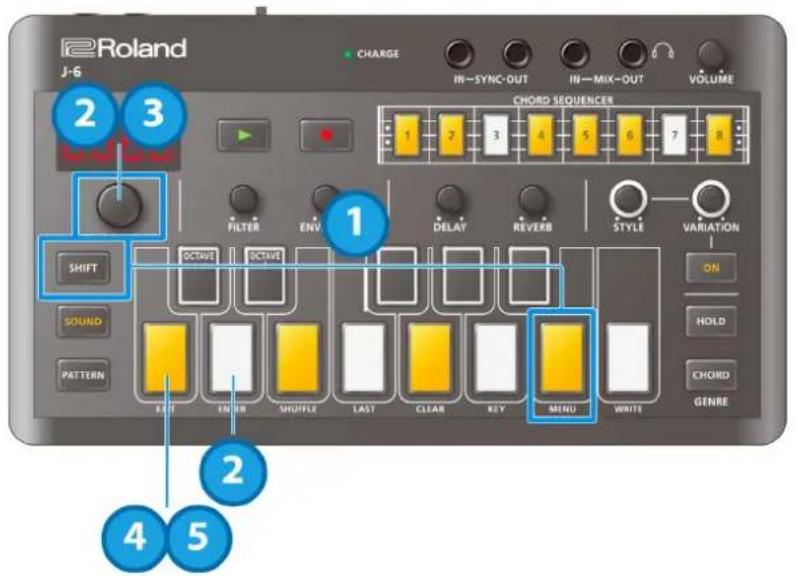Click the large value knob below display

120,205
